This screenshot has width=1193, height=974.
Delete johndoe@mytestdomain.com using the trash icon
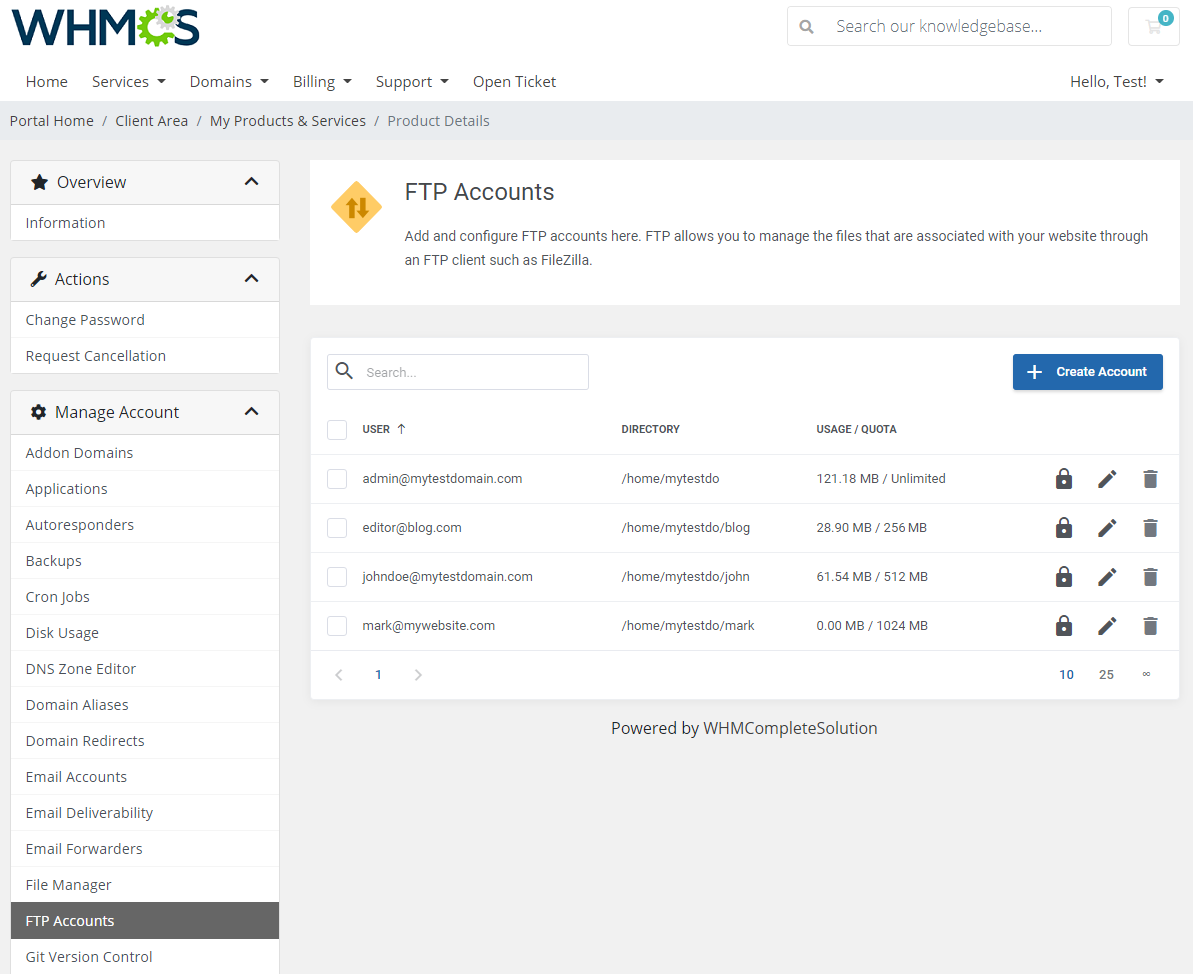[x=1150, y=577]
